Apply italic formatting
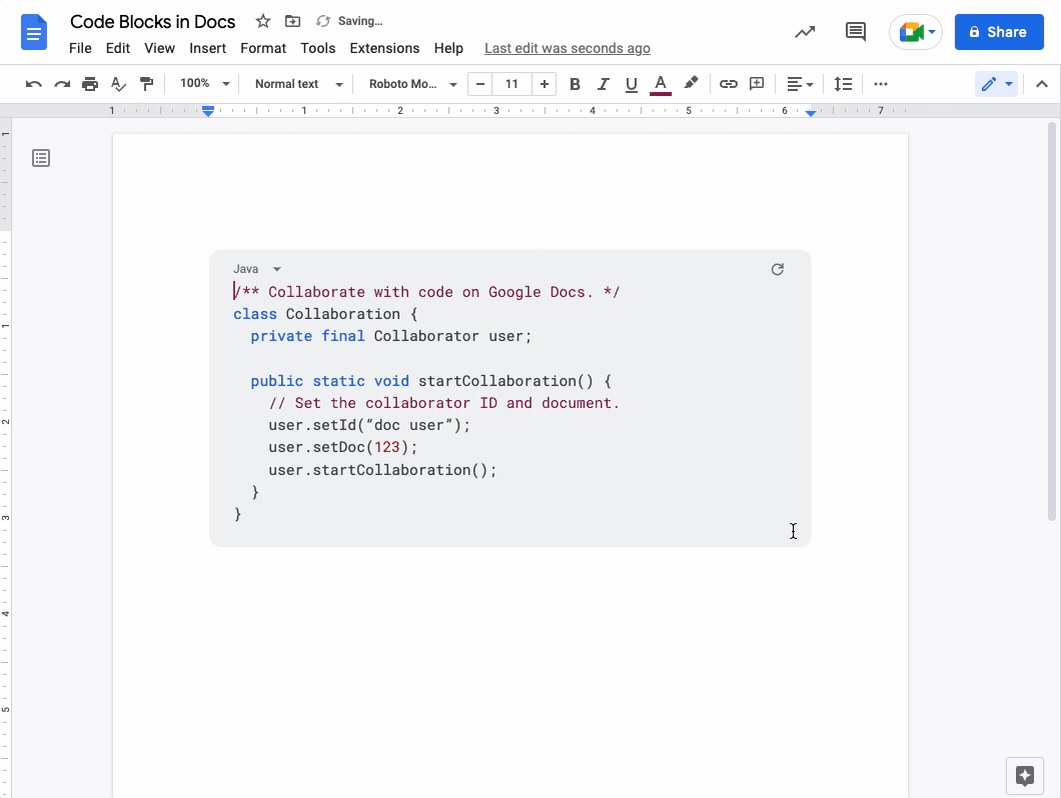 coord(603,84)
